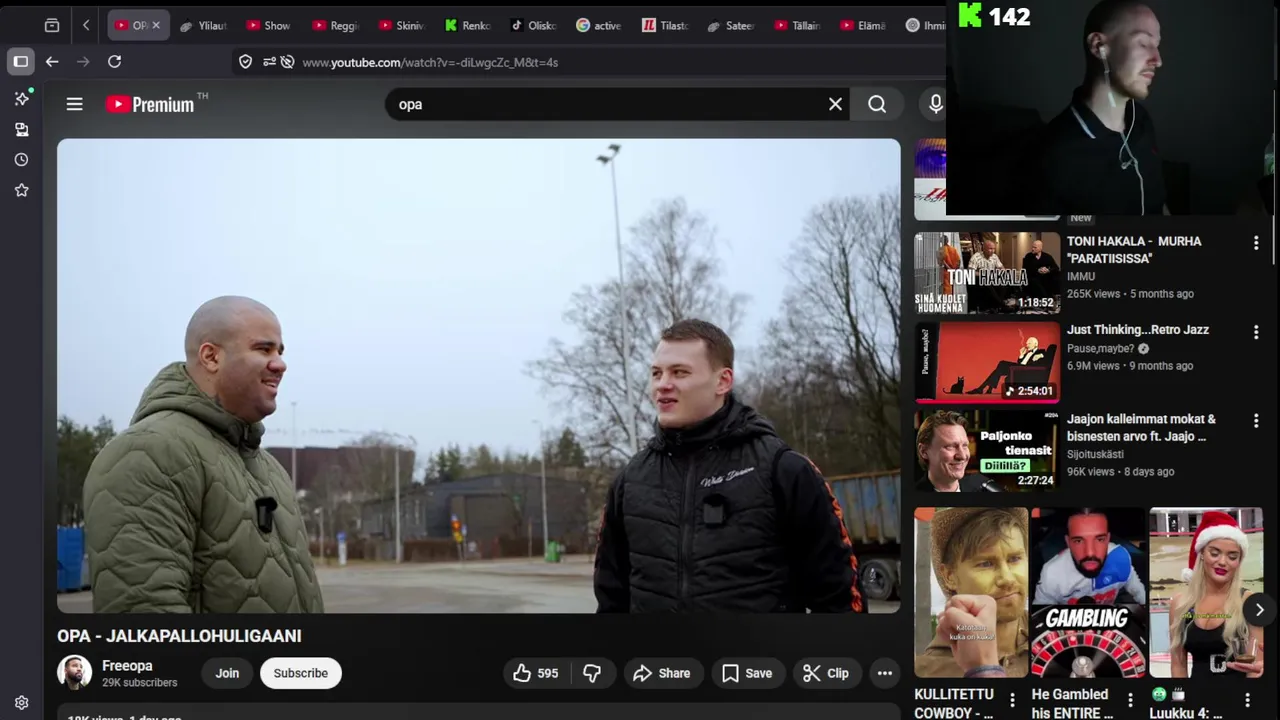Switch to the Renko tab
This screenshot has height=720, width=1280.
click(x=467, y=25)
